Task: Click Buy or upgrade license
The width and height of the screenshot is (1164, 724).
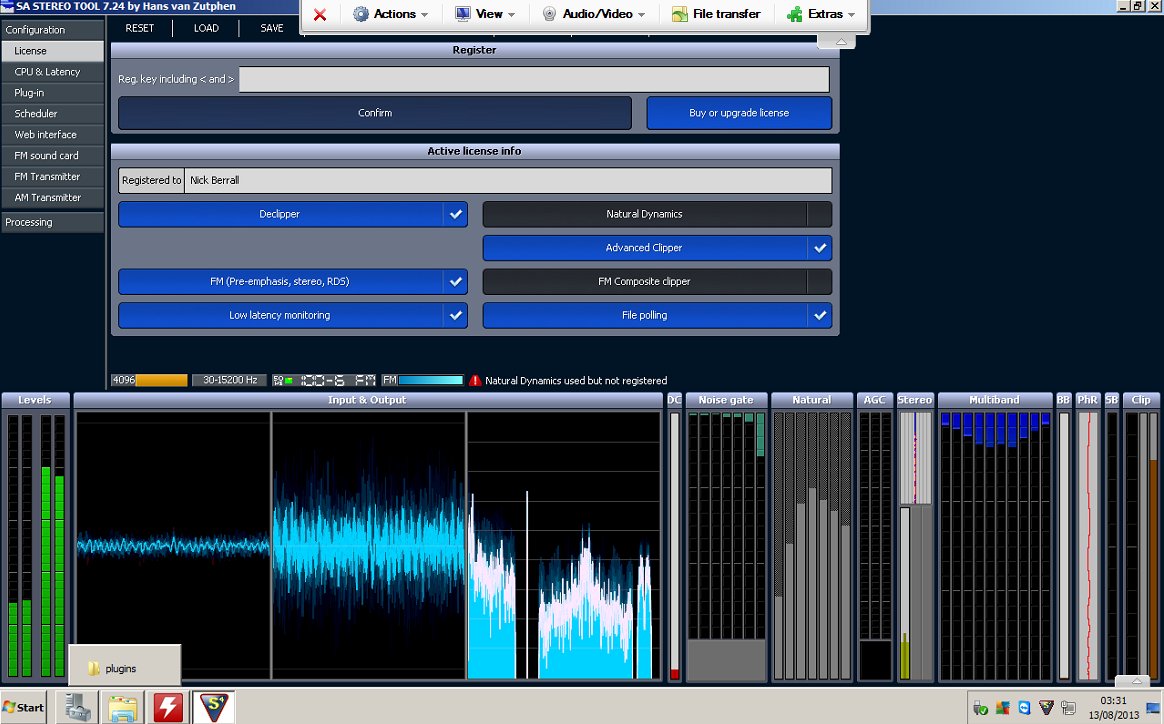Action: click(x=739, y=113)
